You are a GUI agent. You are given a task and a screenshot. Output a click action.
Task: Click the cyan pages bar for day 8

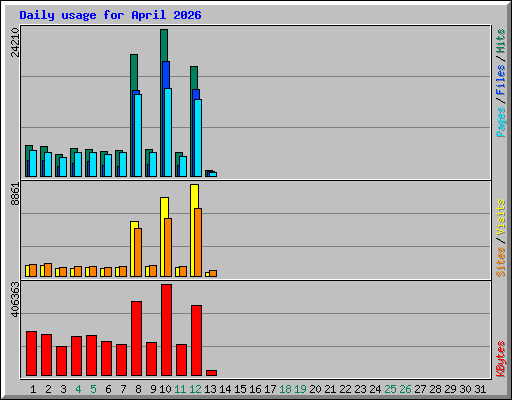[x=138, y=135]
